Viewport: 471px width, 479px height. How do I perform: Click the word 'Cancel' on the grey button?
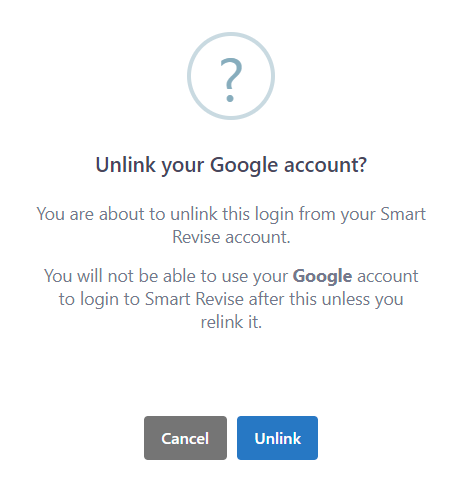click(185, 438)
